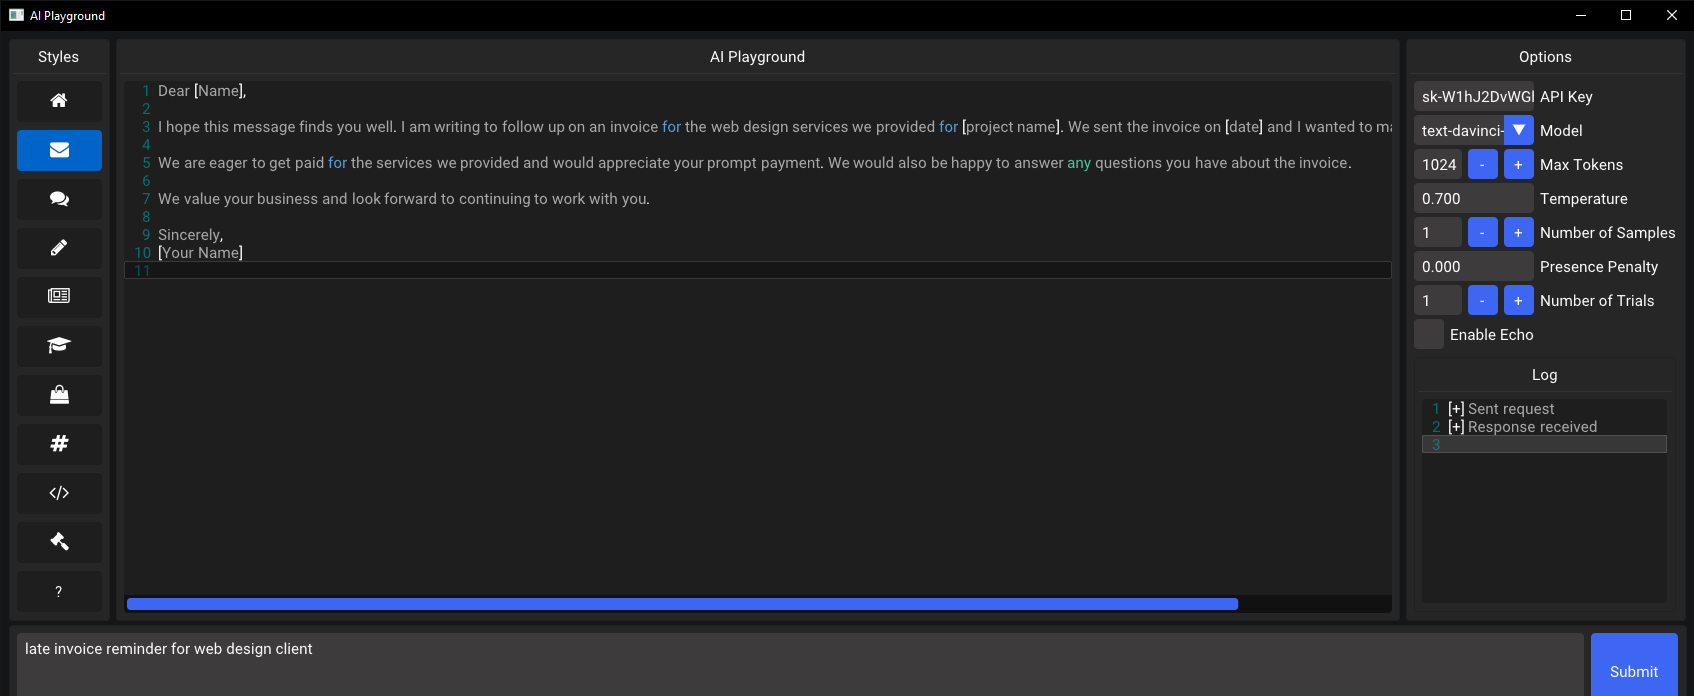The image size is (1694, 696).
Task: Select the envelope Email style
Action: coord(59,150)
